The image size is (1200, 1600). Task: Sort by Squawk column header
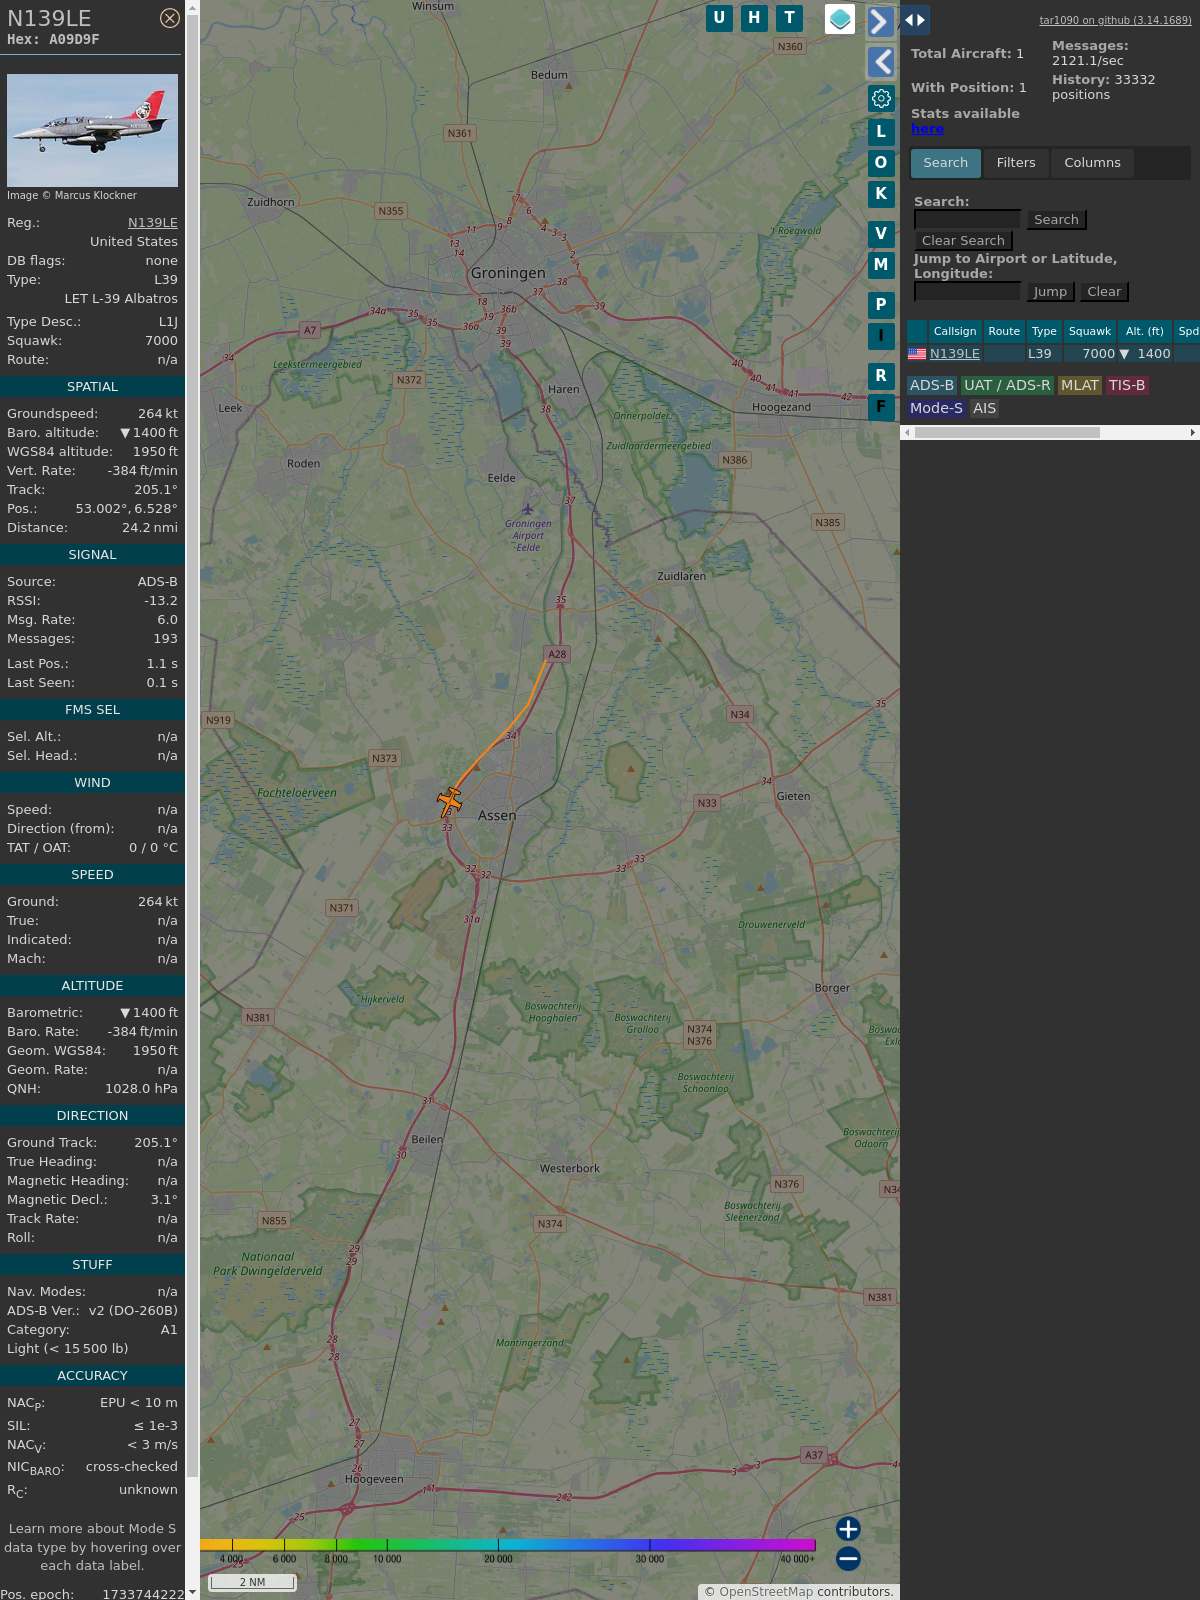tap(1090, 331)
